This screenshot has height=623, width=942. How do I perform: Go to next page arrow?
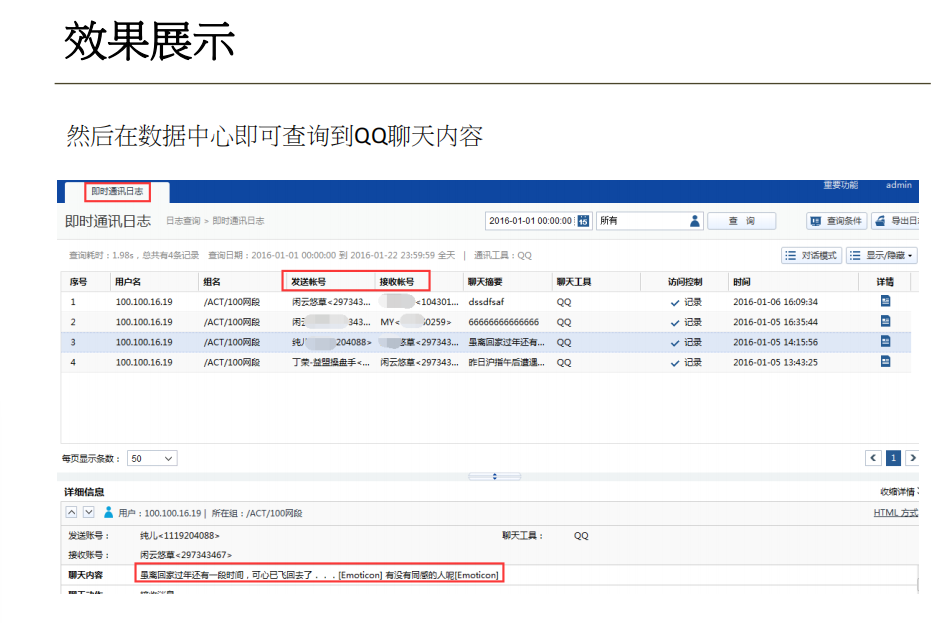point(913,458)
